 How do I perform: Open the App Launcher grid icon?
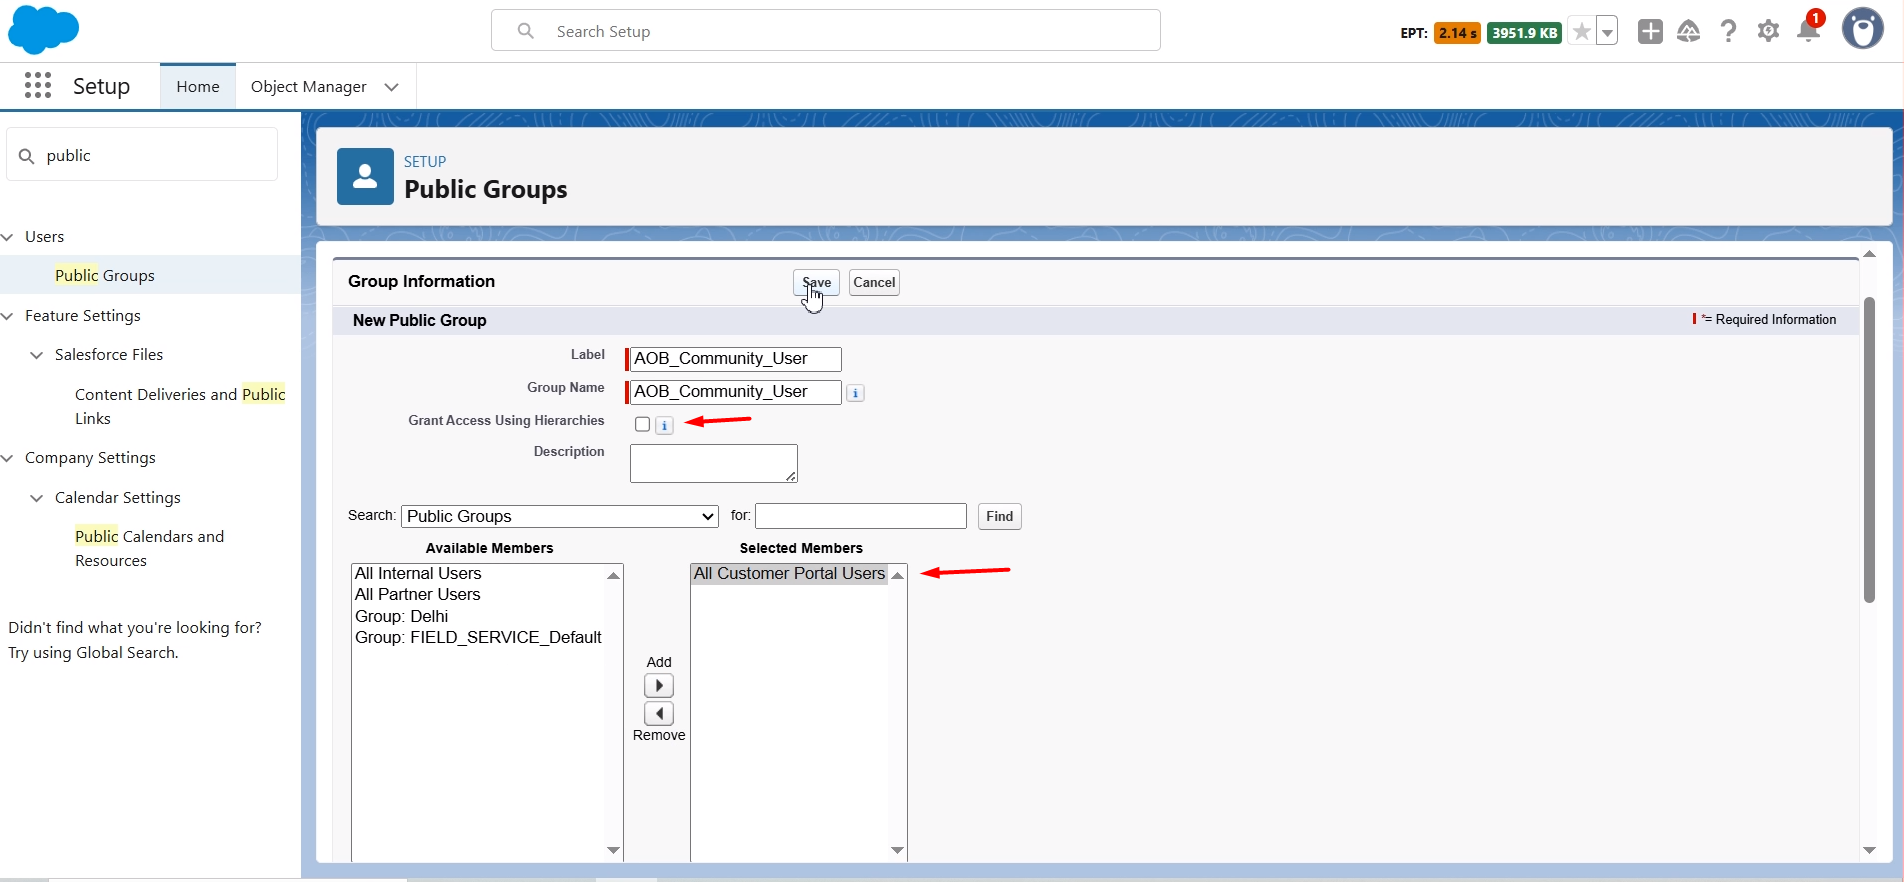tap(38, 86)
